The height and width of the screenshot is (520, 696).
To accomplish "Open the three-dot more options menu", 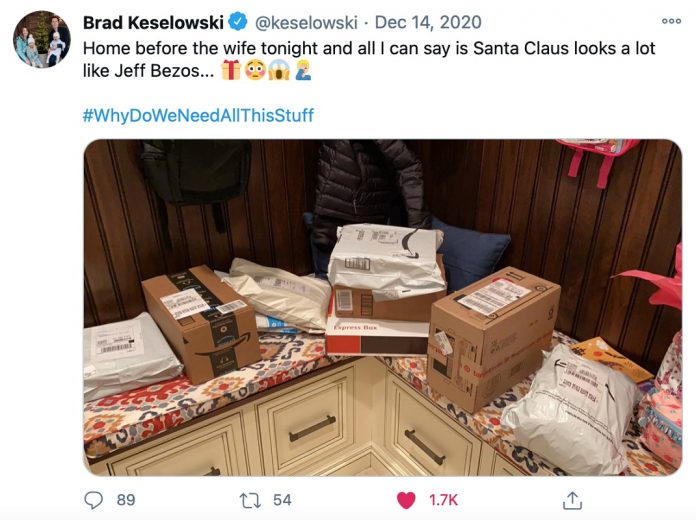I will [x=671, y=21].
